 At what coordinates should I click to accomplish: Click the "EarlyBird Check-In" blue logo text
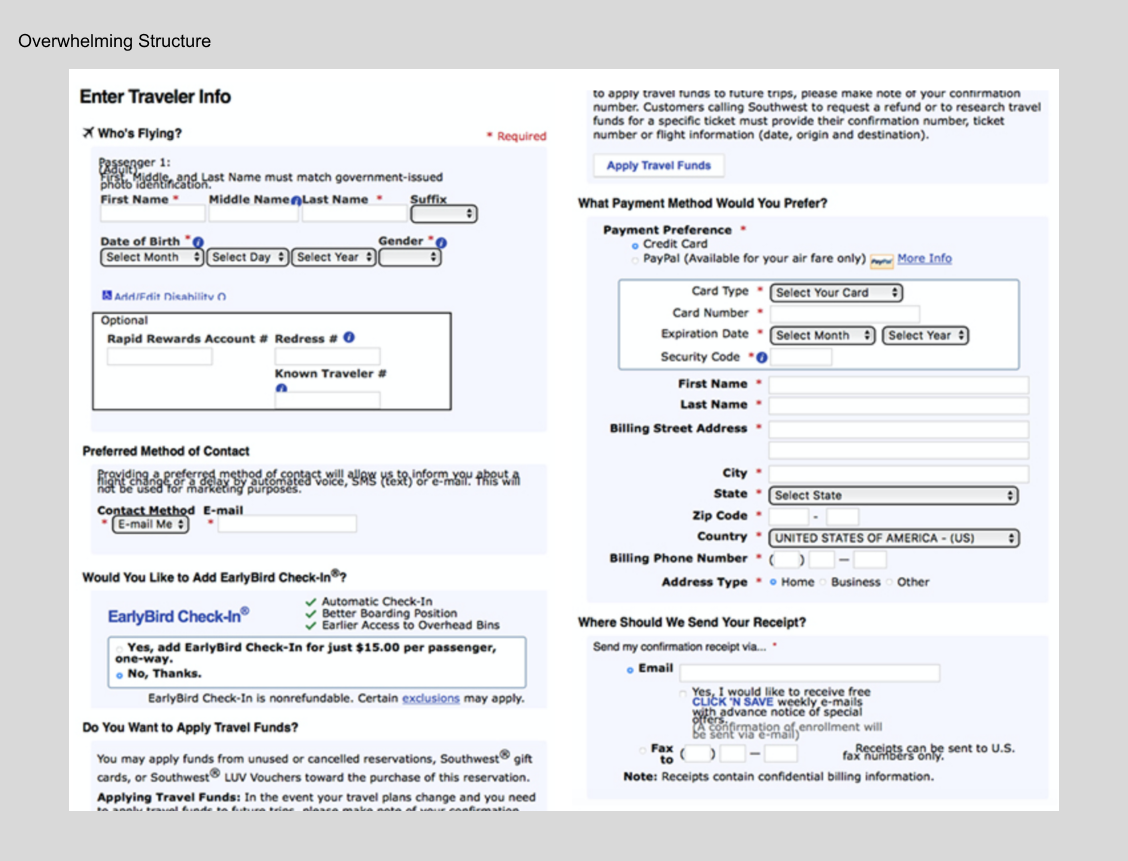tap(178, 616)
